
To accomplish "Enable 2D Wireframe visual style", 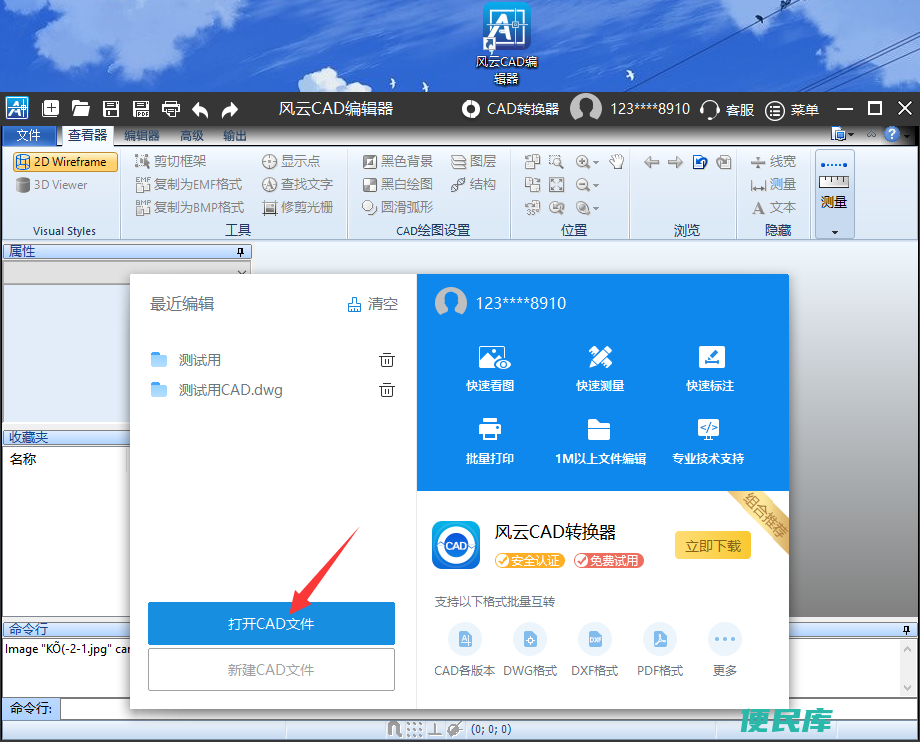I will (x=65, y=162).
